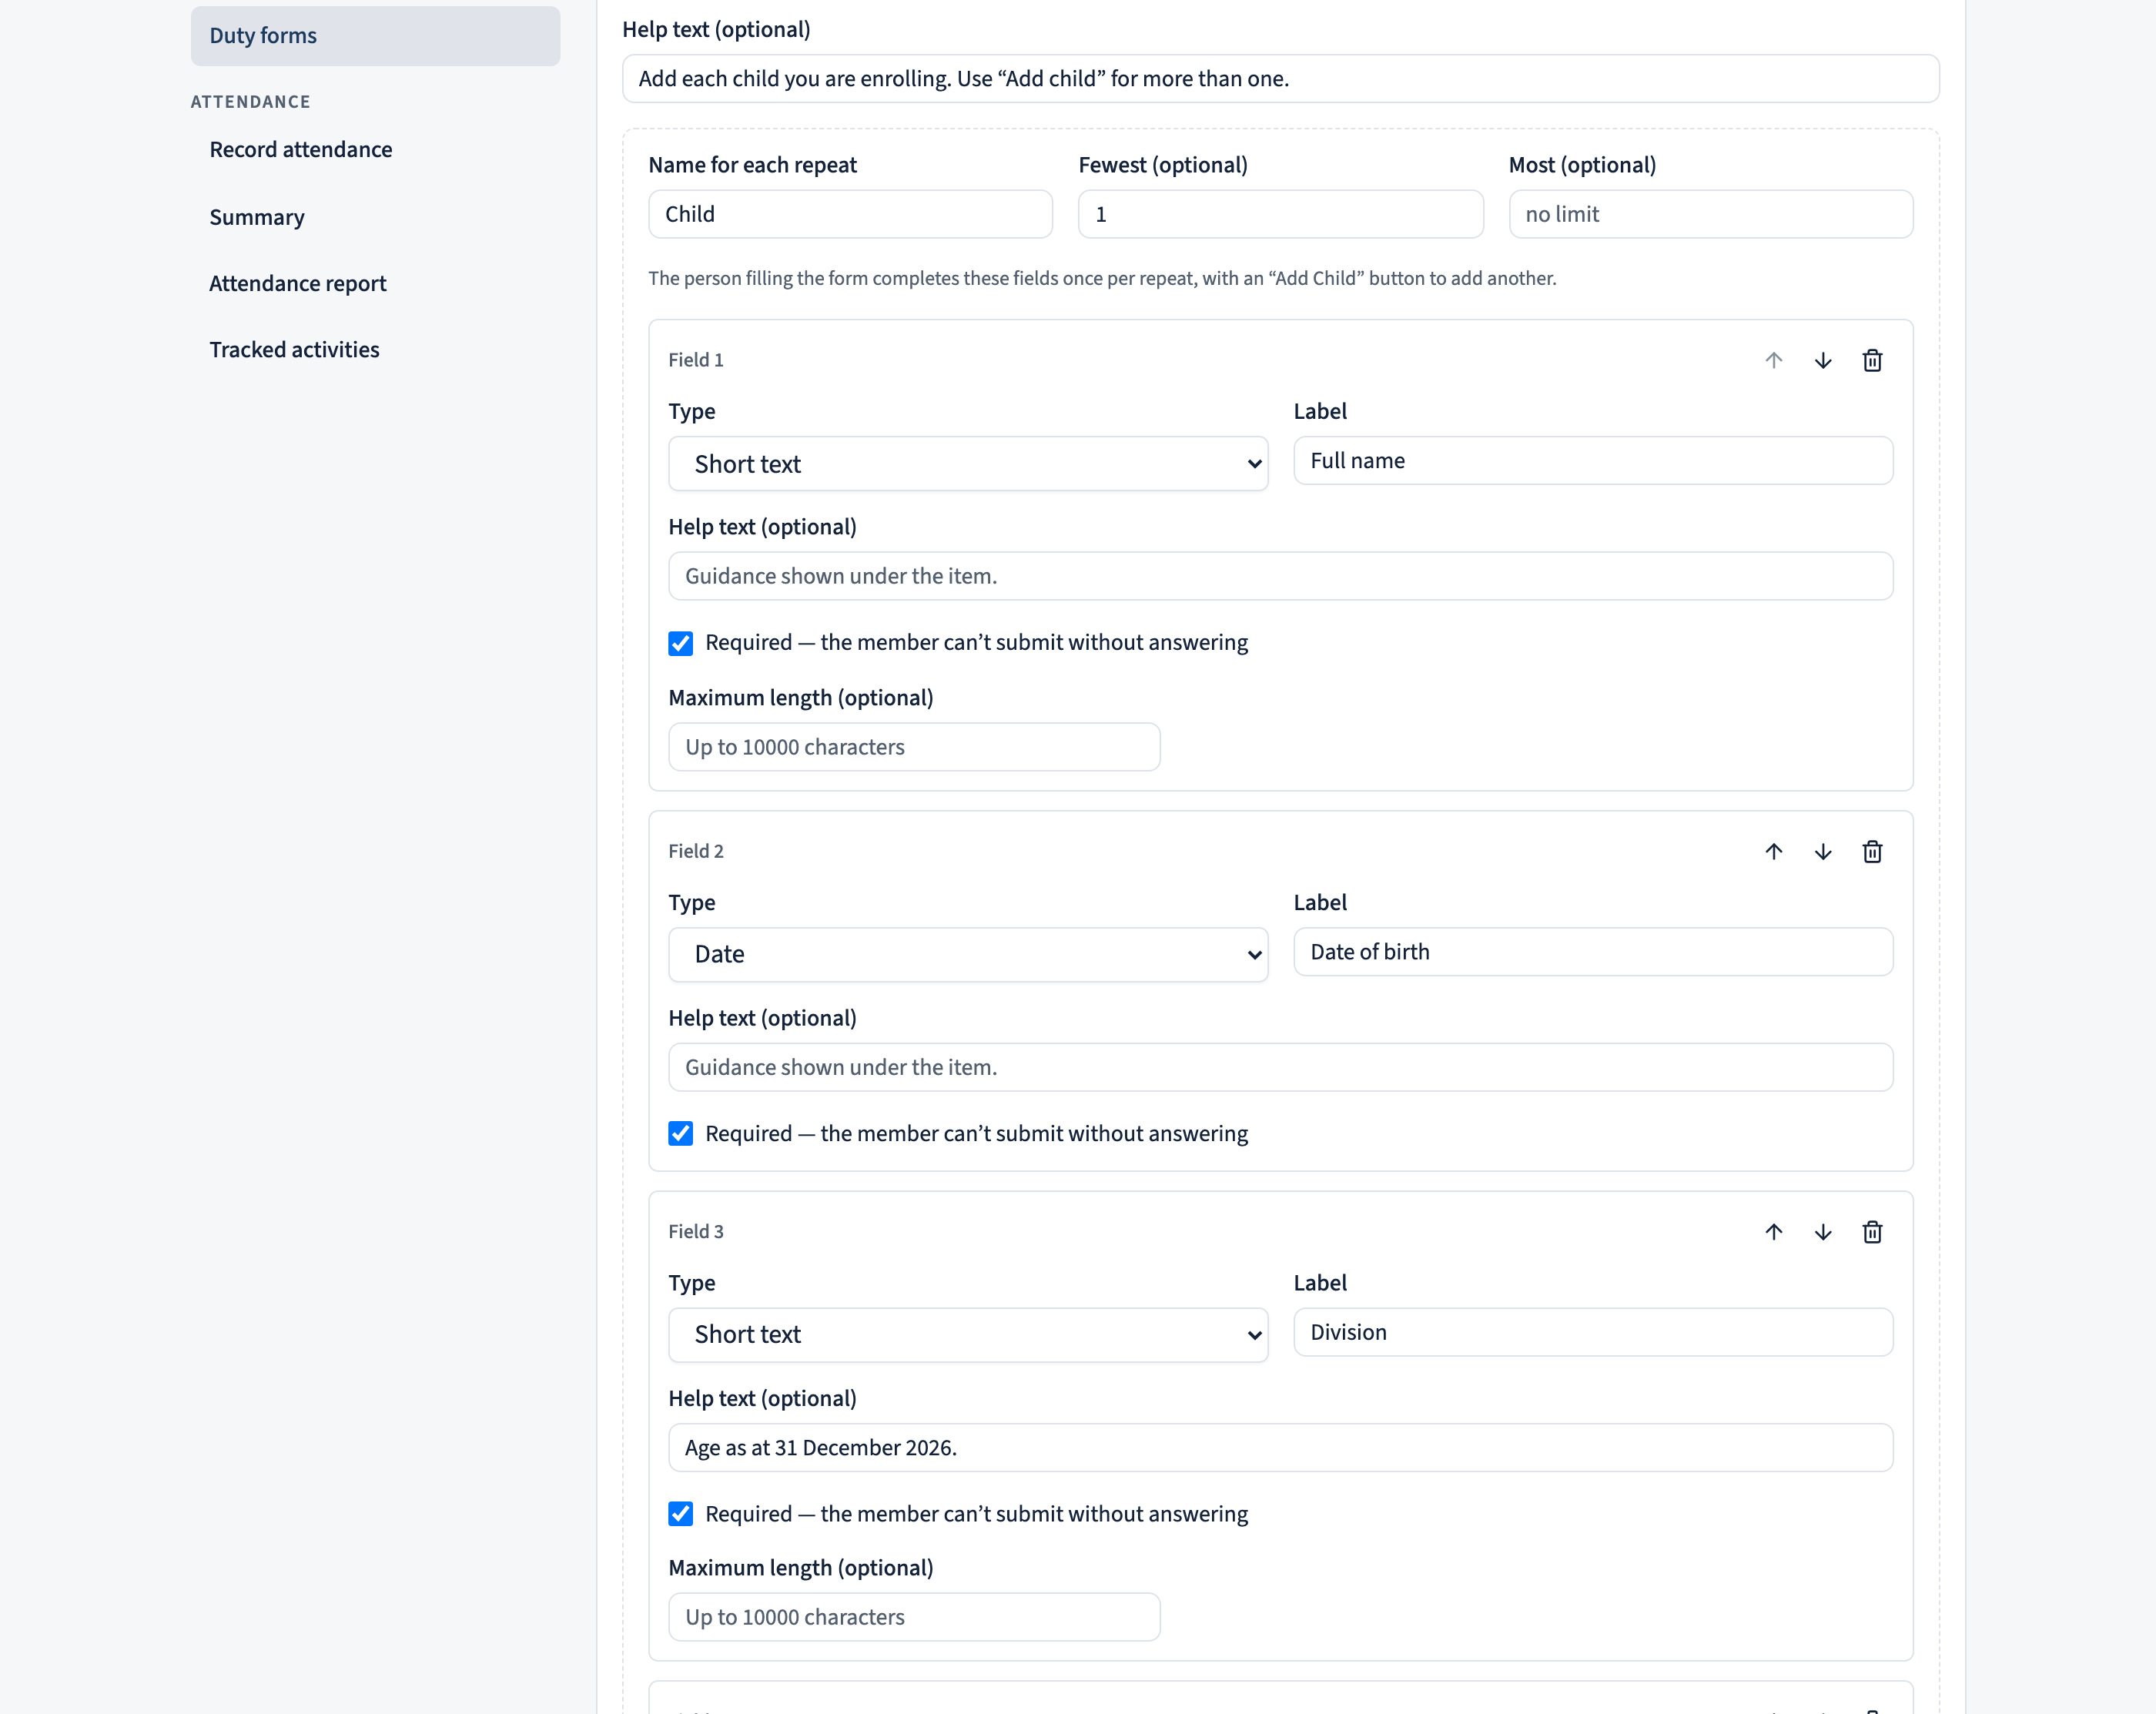Delete Field 1 using the trash icon
The image size is (2156, 1714).
[x=1872, y=360]
